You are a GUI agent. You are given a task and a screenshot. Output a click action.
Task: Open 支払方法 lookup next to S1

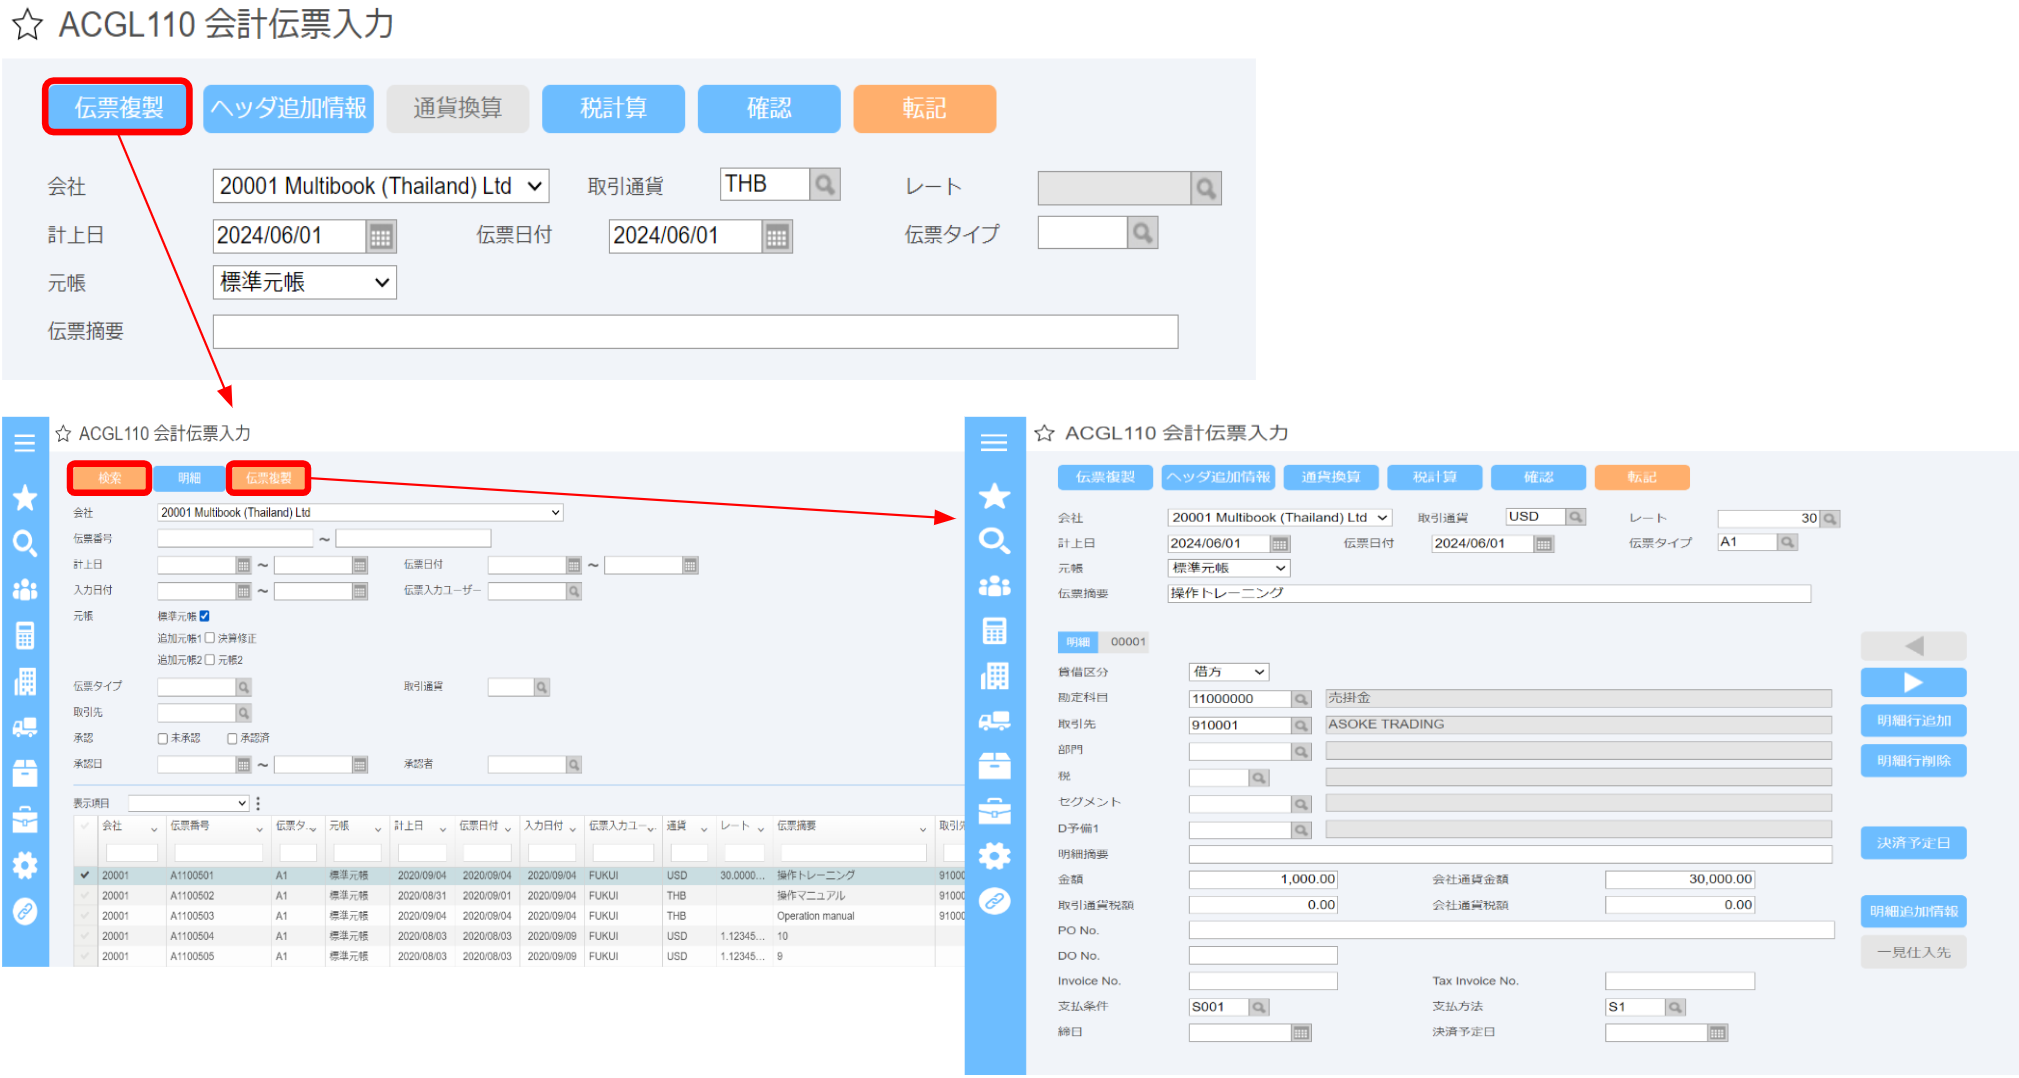tap(1675, 1007)
